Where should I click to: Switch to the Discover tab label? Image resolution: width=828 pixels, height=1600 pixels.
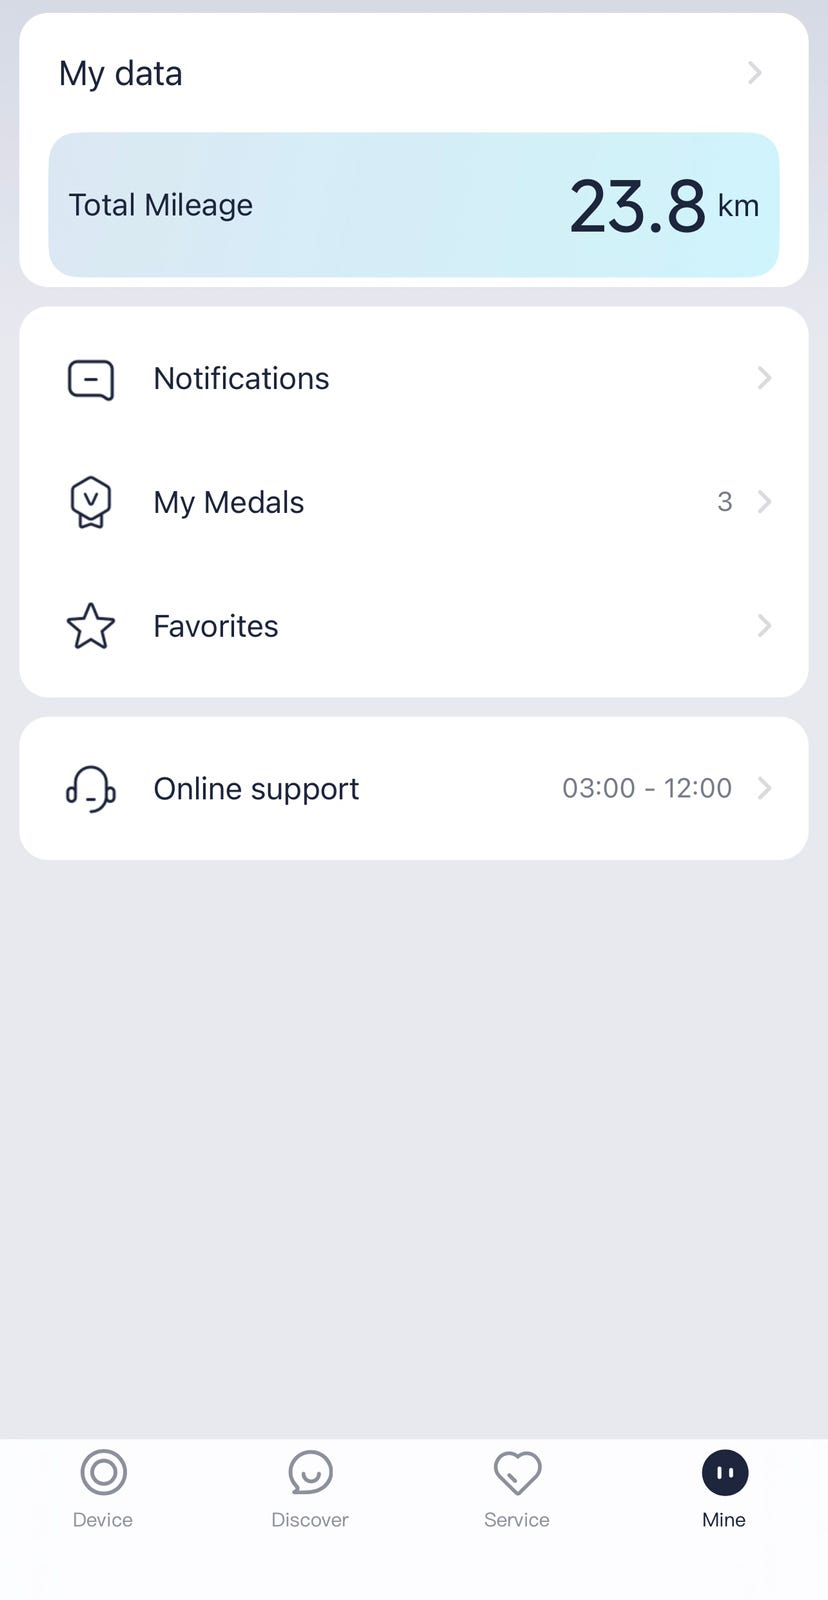point(310,1520)
